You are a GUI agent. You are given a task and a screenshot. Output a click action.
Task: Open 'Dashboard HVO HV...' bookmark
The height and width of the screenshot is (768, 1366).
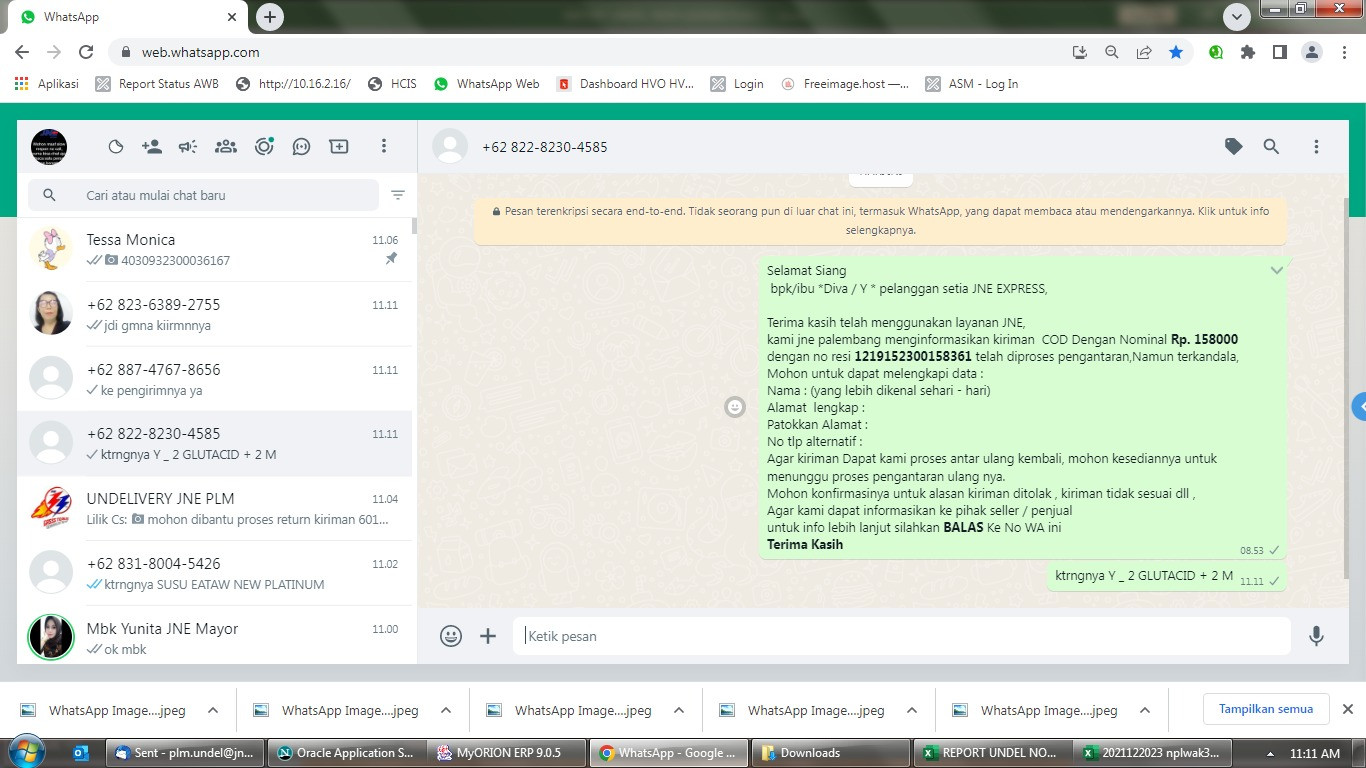point(625,84)
